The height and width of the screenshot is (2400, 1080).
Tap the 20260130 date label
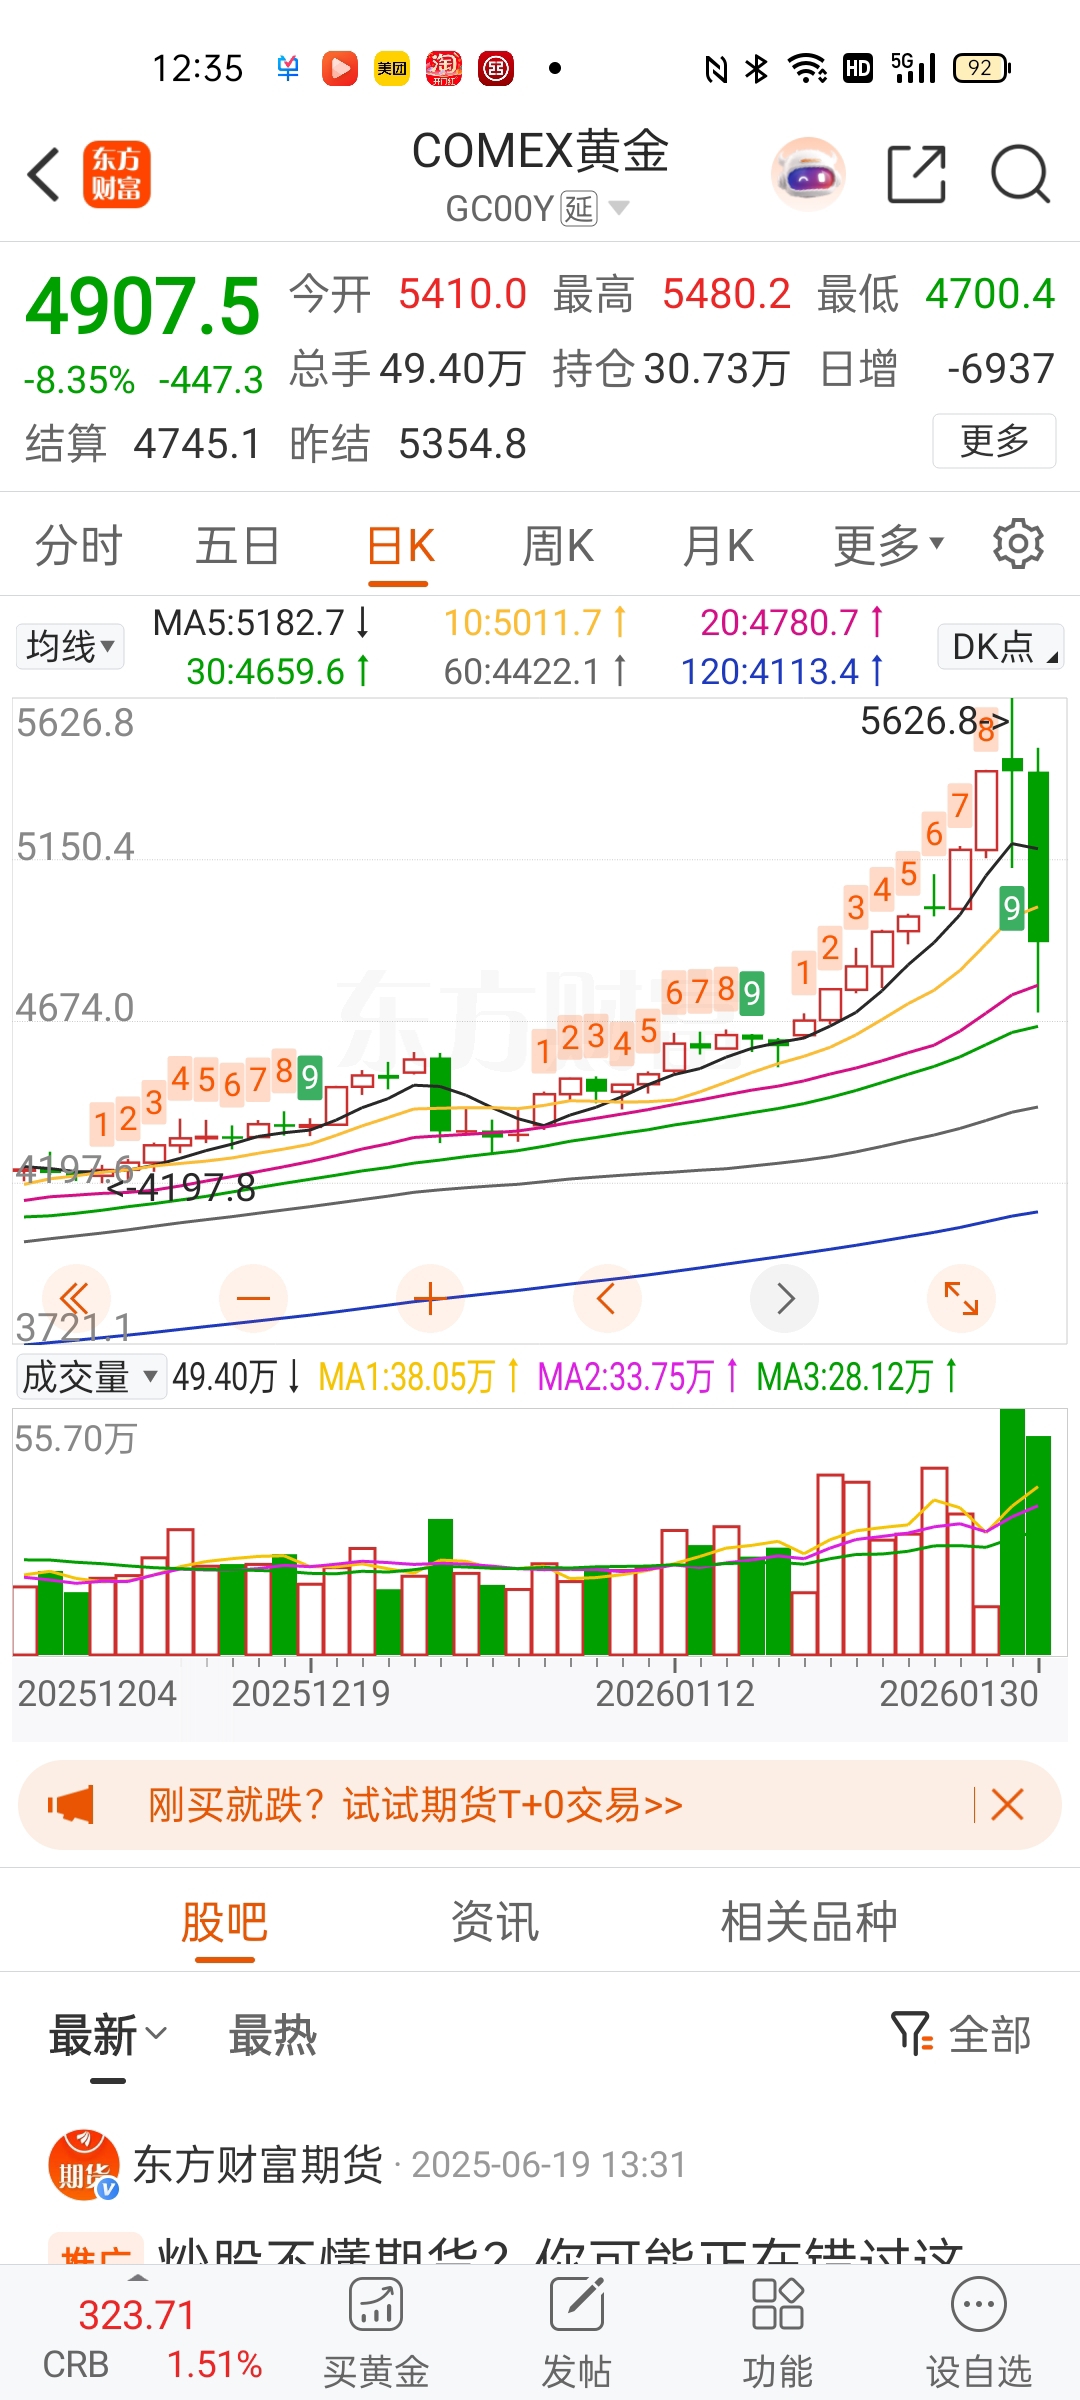point(959,1693)
